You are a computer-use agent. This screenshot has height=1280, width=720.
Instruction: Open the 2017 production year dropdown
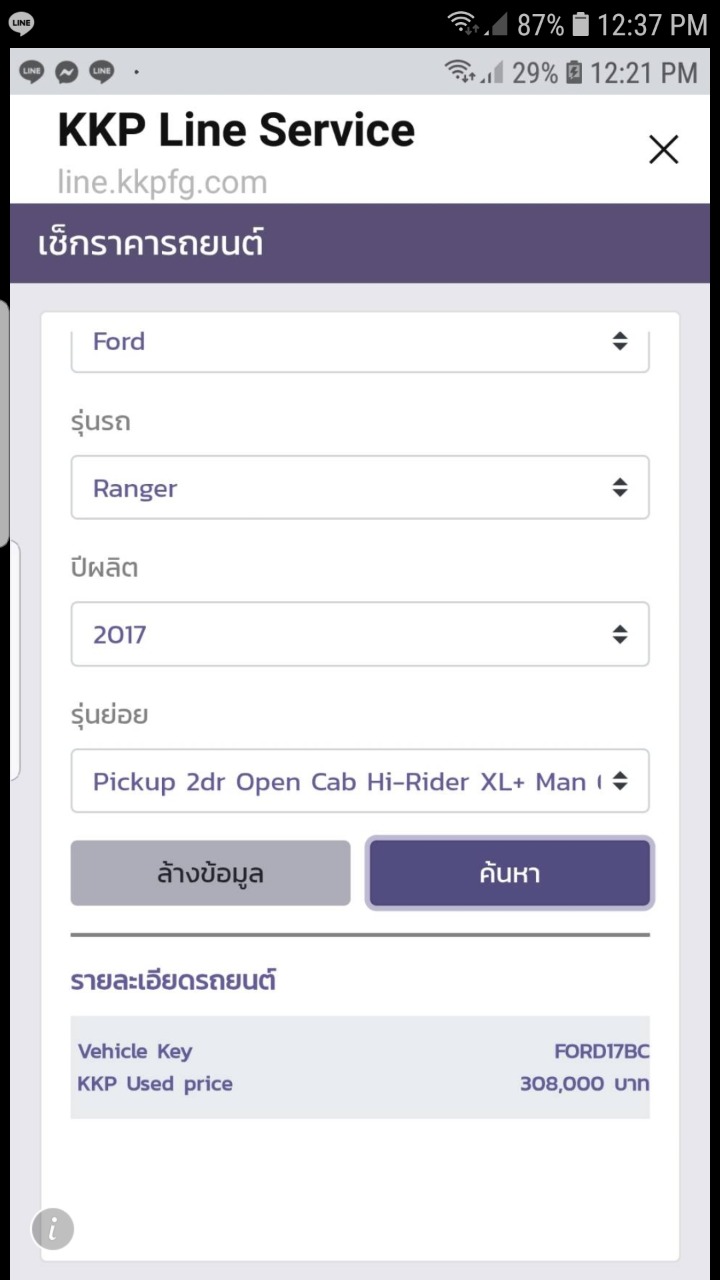click(x=360, y=634)
